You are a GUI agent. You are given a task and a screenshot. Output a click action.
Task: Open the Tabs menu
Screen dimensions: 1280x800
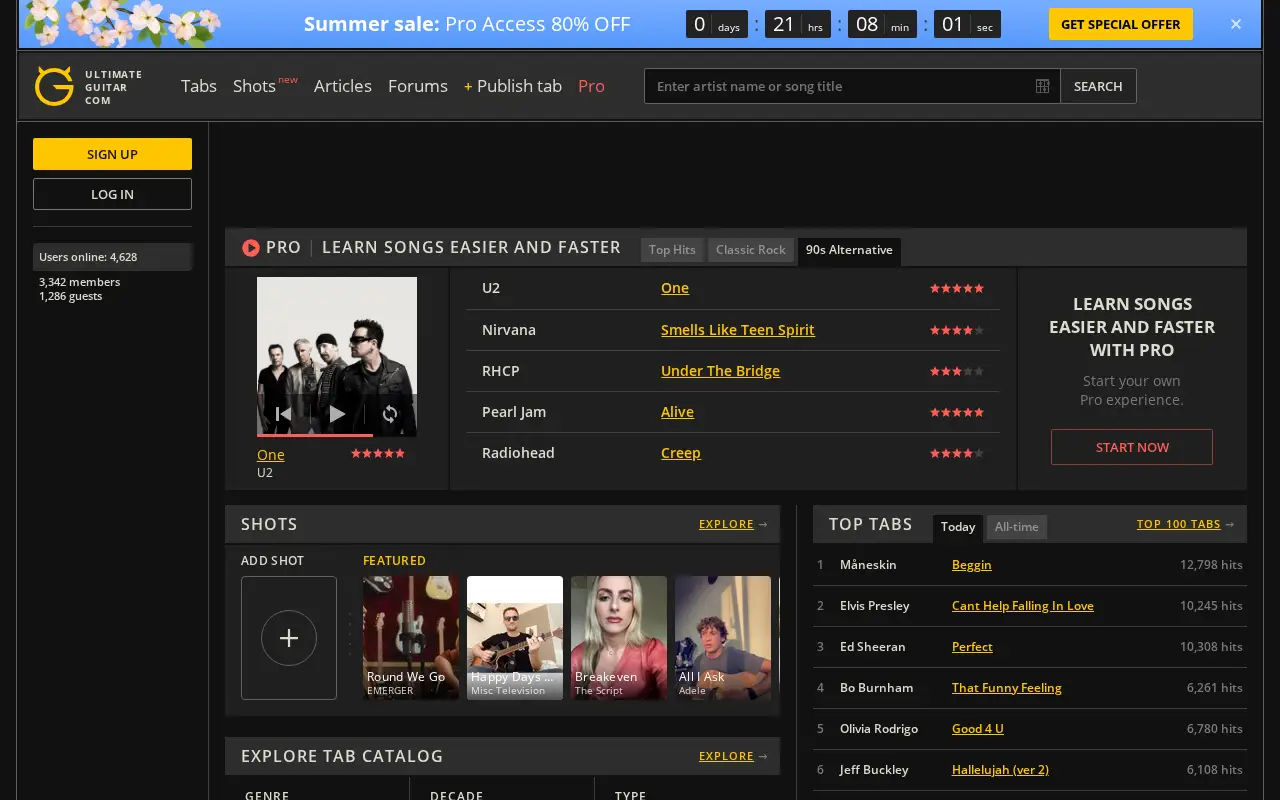click(x=199, y=86)
